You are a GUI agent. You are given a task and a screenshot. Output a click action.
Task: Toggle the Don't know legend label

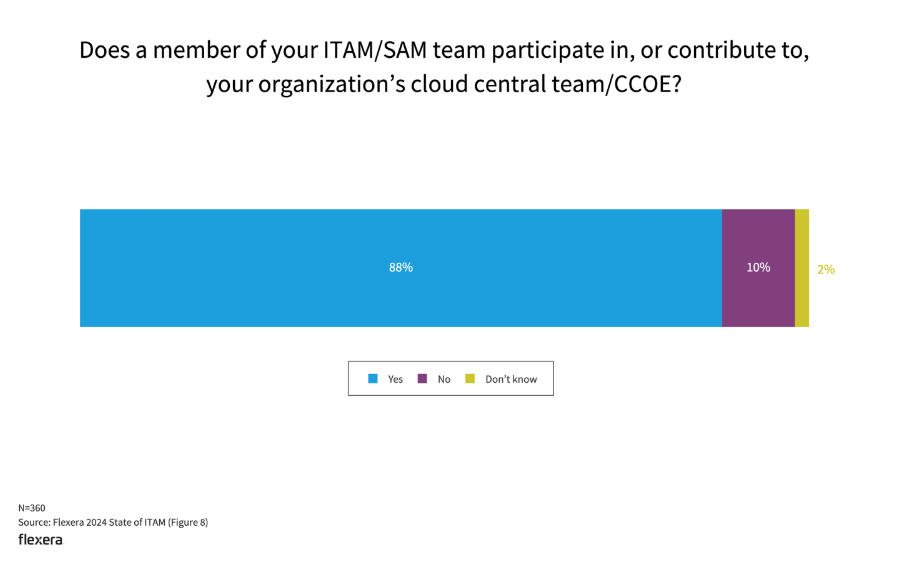[511, 380]
